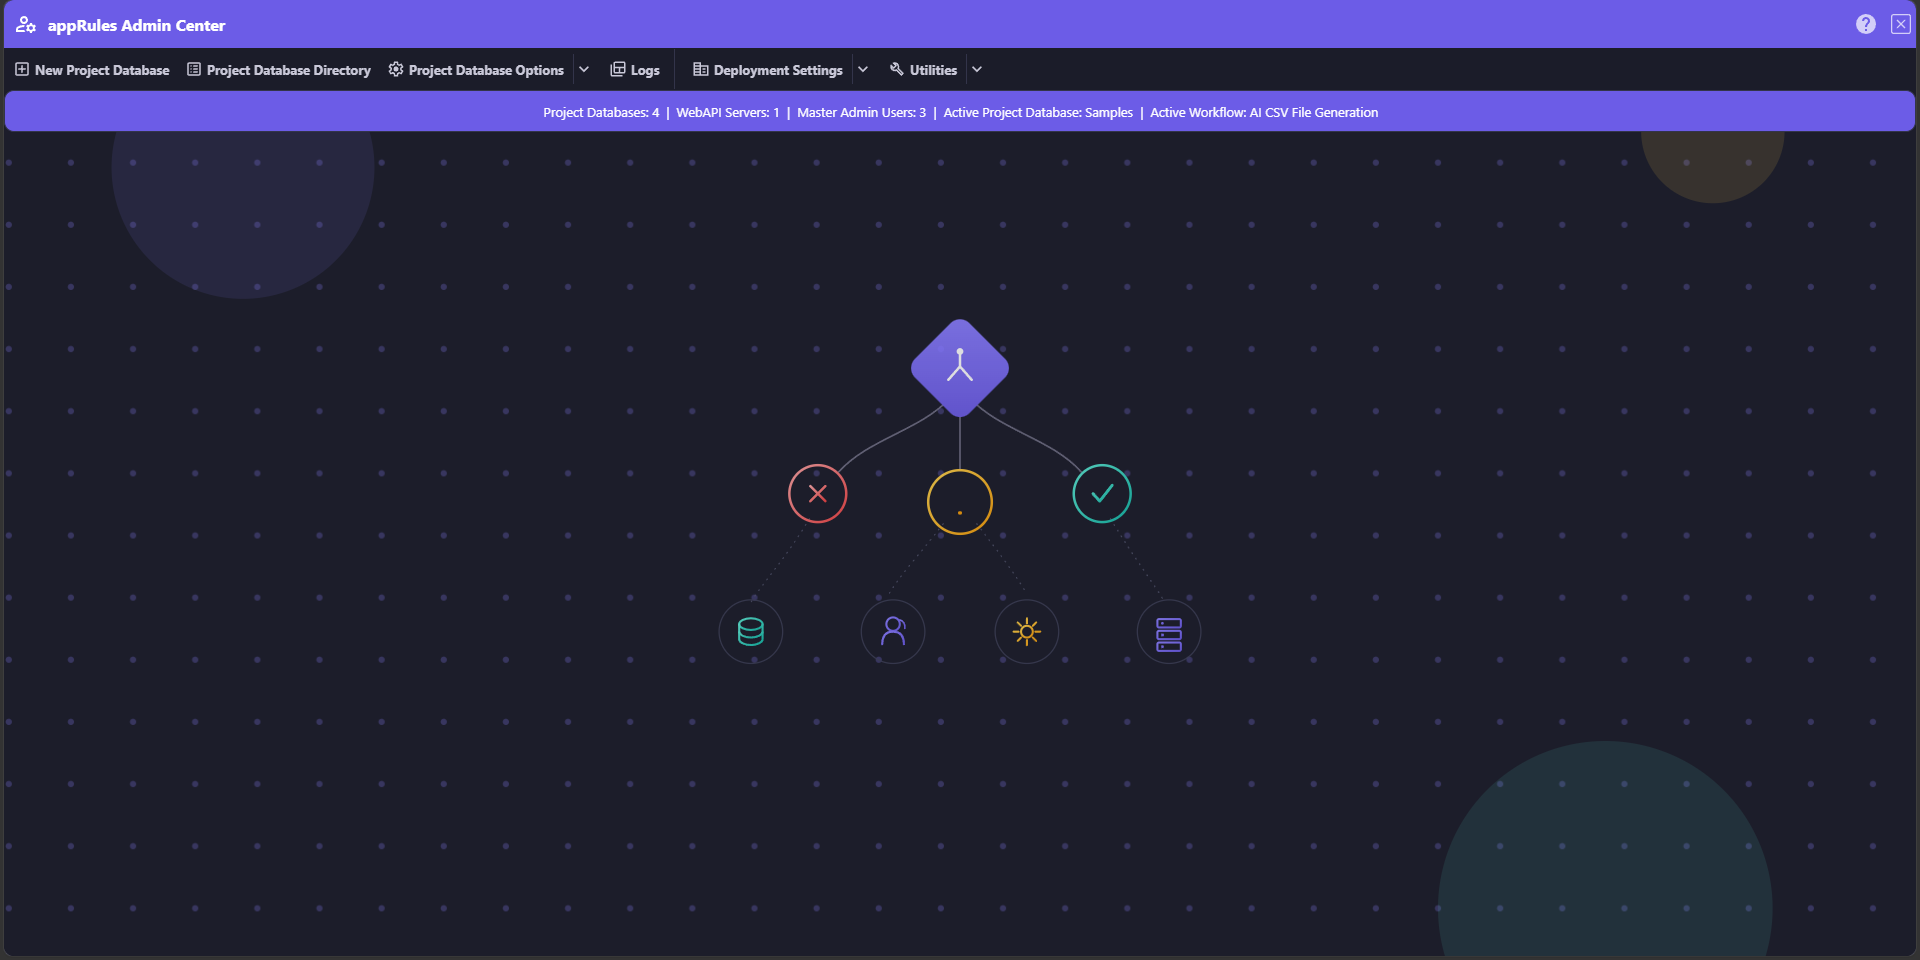1920x960 pixels.
Task: Expand the Deployment Settings dropdown arrow
Action: click(863, 70)
